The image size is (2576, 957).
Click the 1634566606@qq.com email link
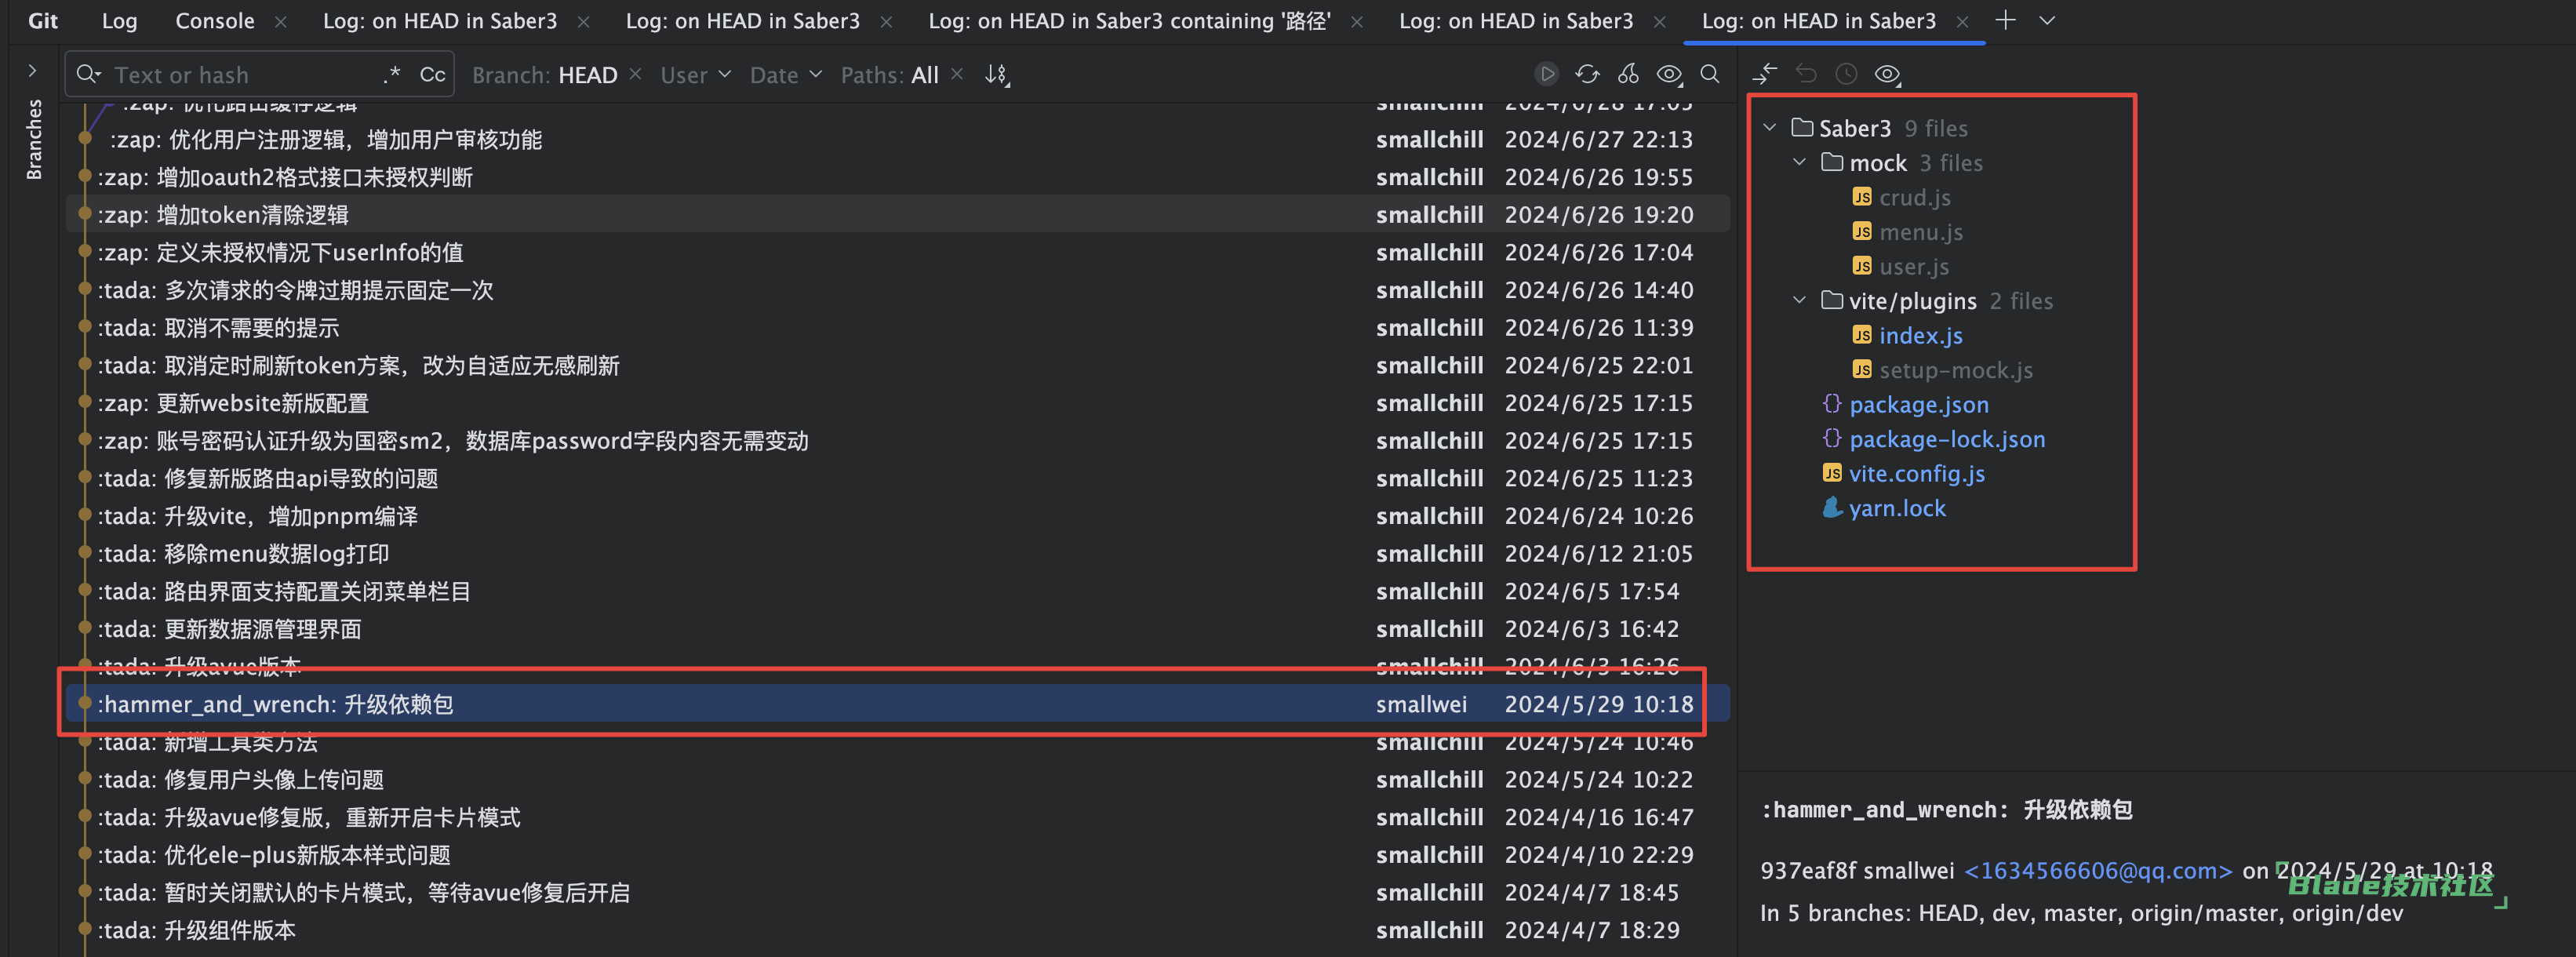[2098, 871]
